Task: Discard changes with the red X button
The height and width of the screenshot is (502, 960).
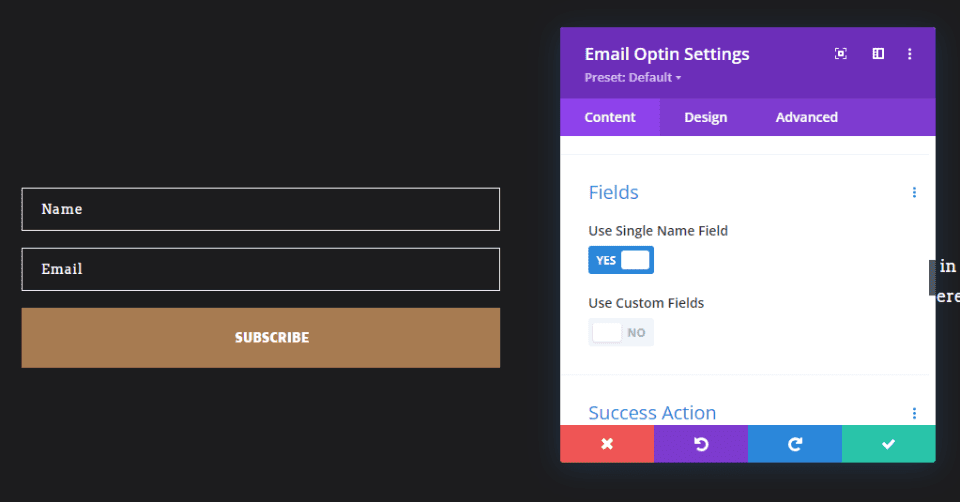Action: [607, 444]
